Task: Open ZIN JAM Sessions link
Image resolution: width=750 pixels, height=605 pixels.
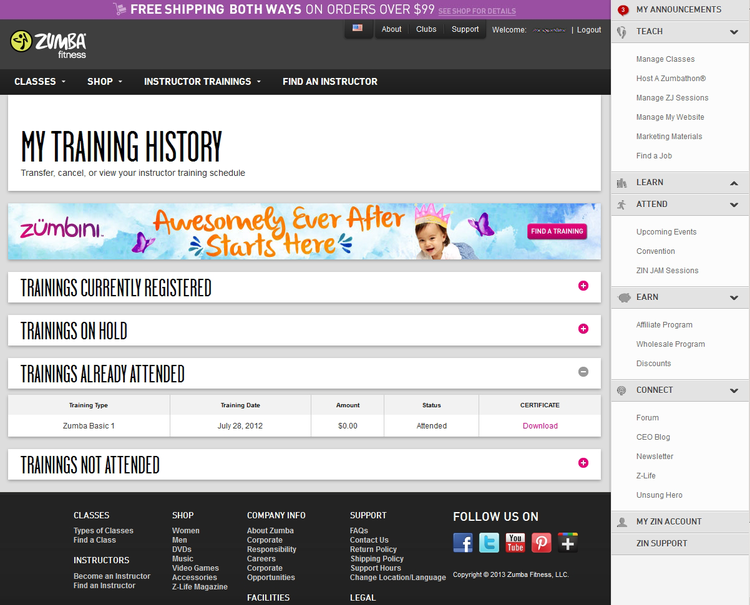Action: 667,271
